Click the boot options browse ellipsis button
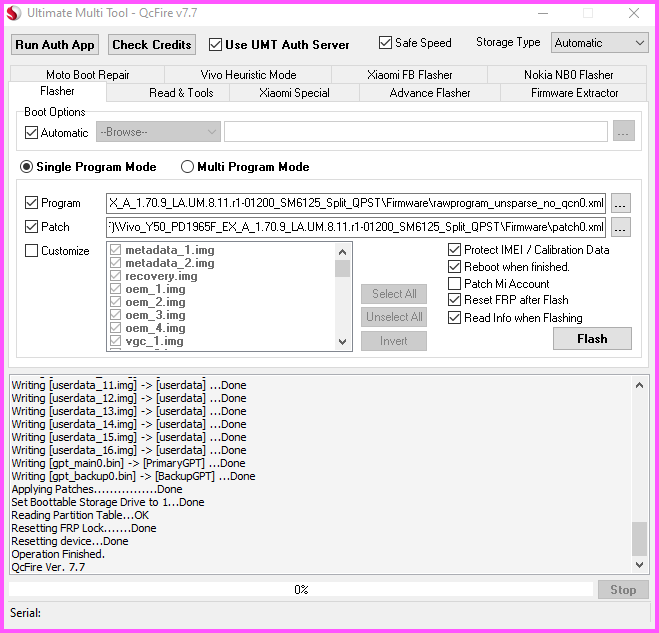This screenshot has height=633, width=659. (x=624, y=131)
